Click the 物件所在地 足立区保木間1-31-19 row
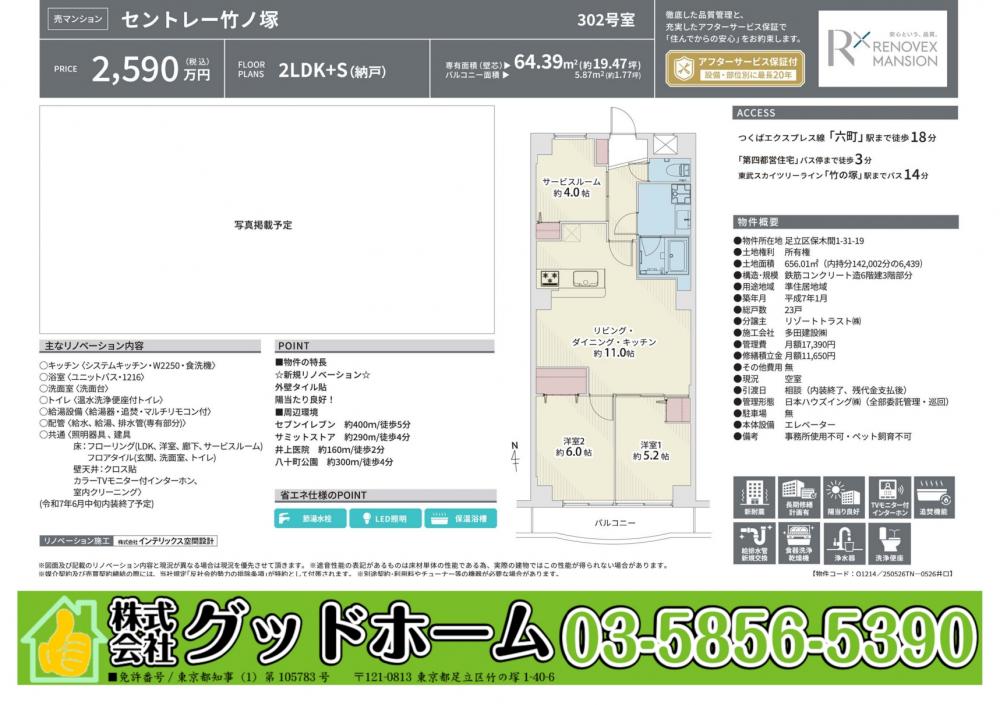Screen dimensions: 1000x705 pos(799,241)
